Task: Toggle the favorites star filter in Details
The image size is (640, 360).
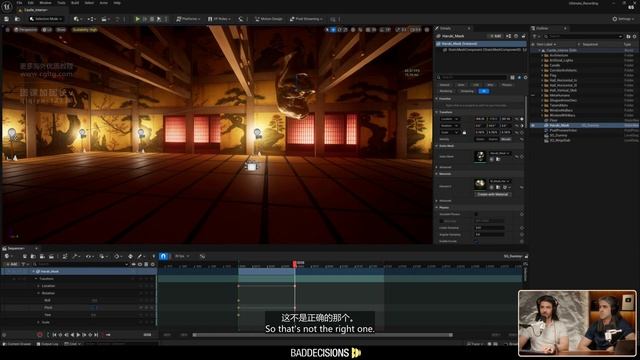Action: (519, 78)
